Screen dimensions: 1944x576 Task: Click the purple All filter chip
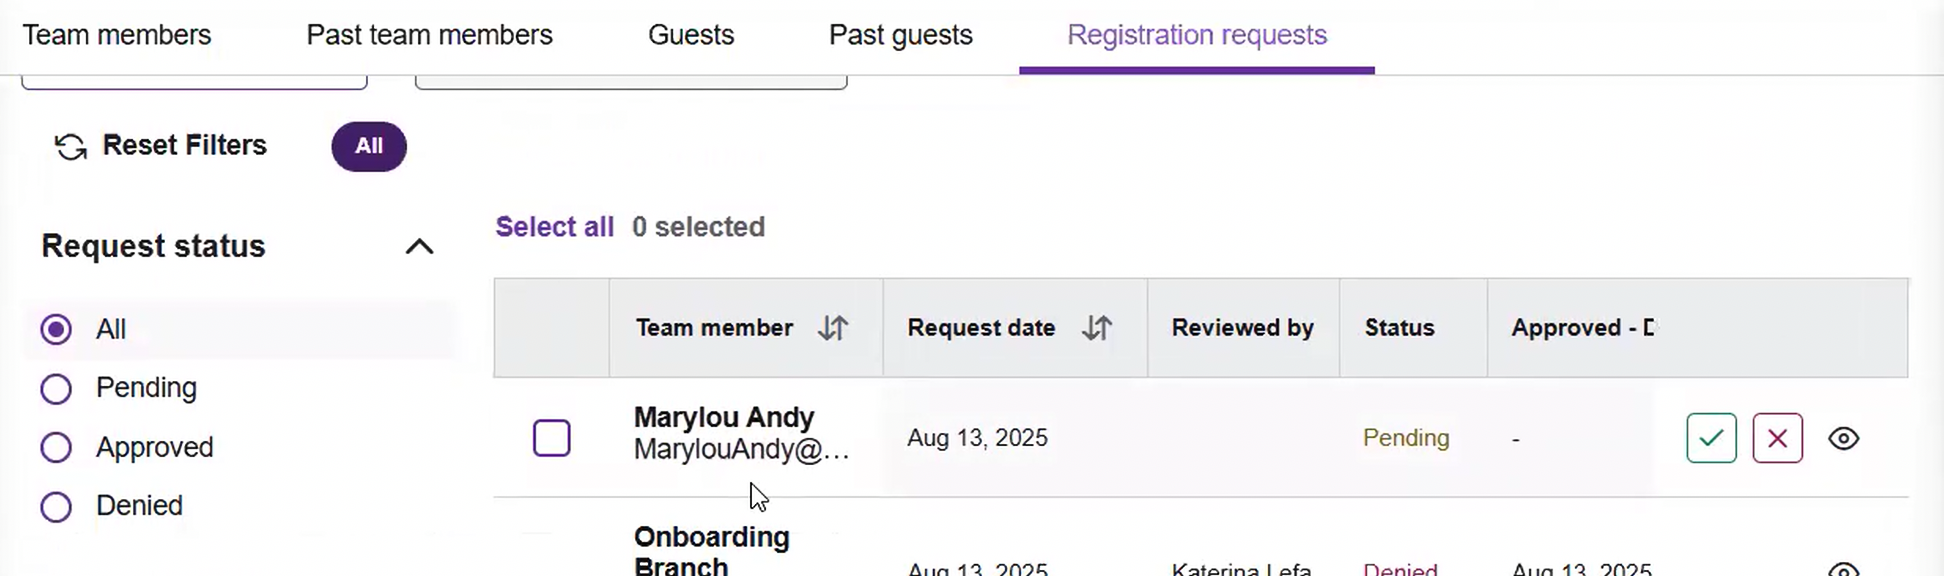369,146
